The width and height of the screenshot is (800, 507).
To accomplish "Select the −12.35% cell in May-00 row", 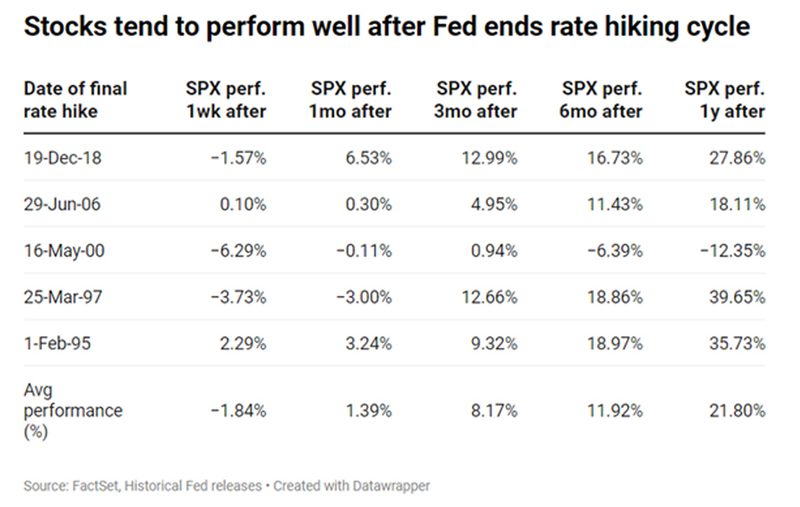I will point(733,250).
